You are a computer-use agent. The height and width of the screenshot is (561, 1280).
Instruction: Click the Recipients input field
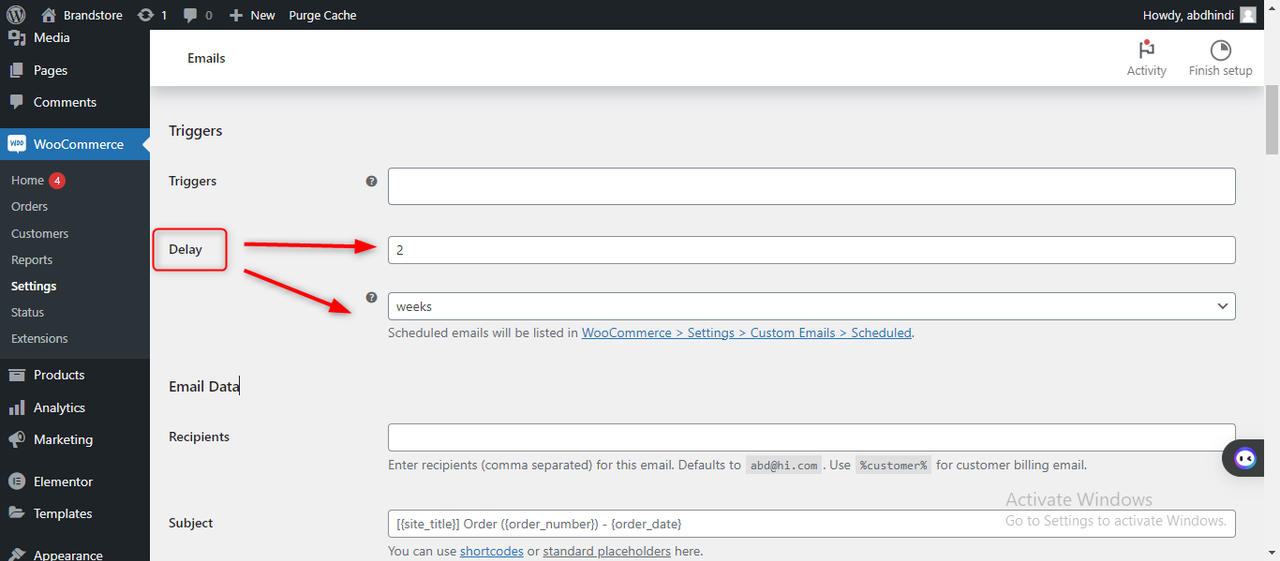point(811,438)
